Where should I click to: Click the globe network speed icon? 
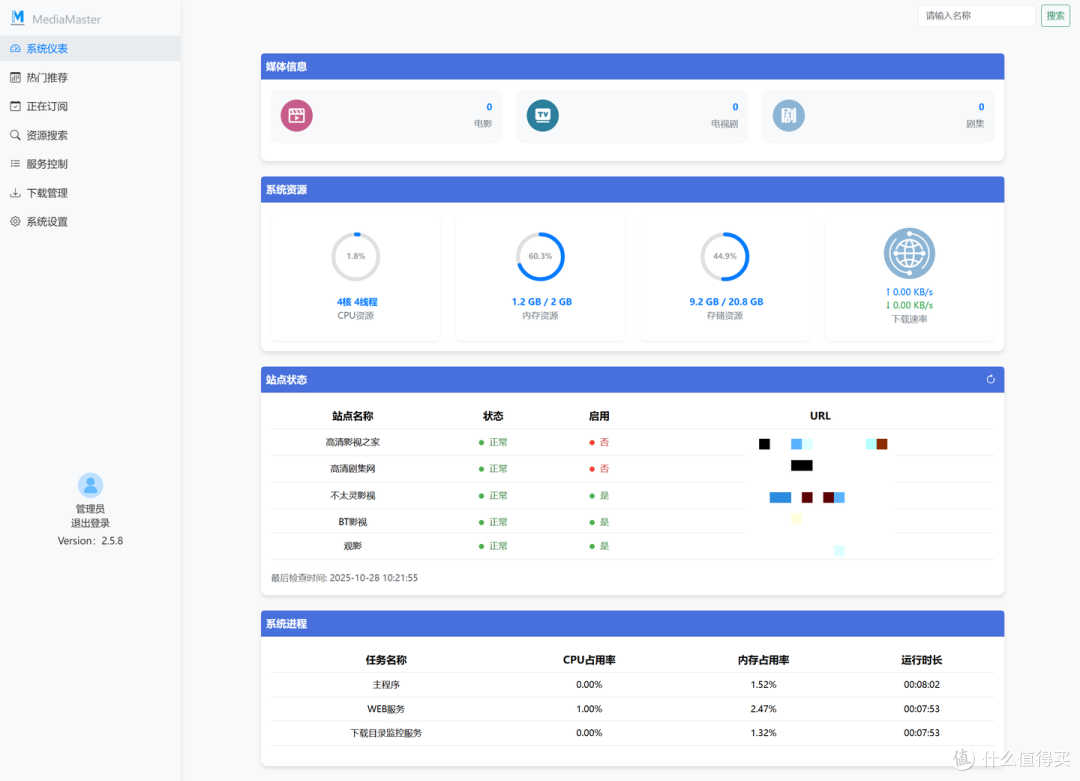[x=909, y=253]
